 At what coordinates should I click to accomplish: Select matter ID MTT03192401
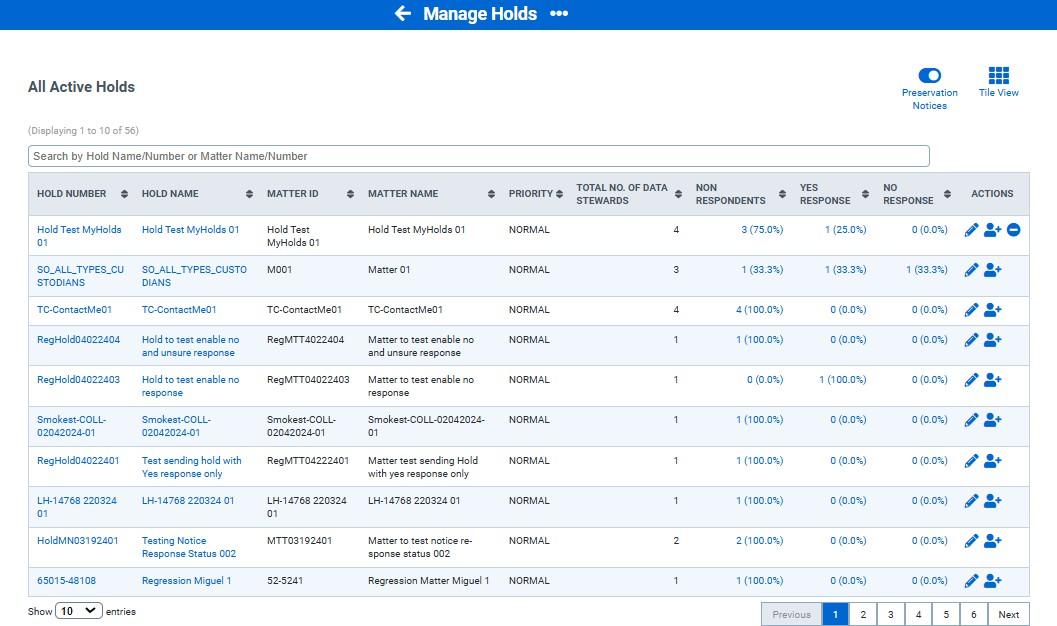(299, 540)
